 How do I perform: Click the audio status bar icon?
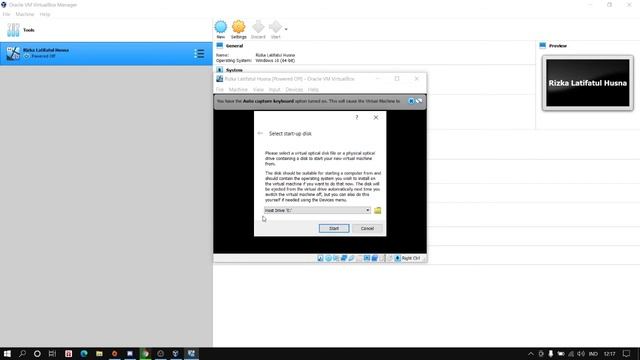click(x=336, y=258)
